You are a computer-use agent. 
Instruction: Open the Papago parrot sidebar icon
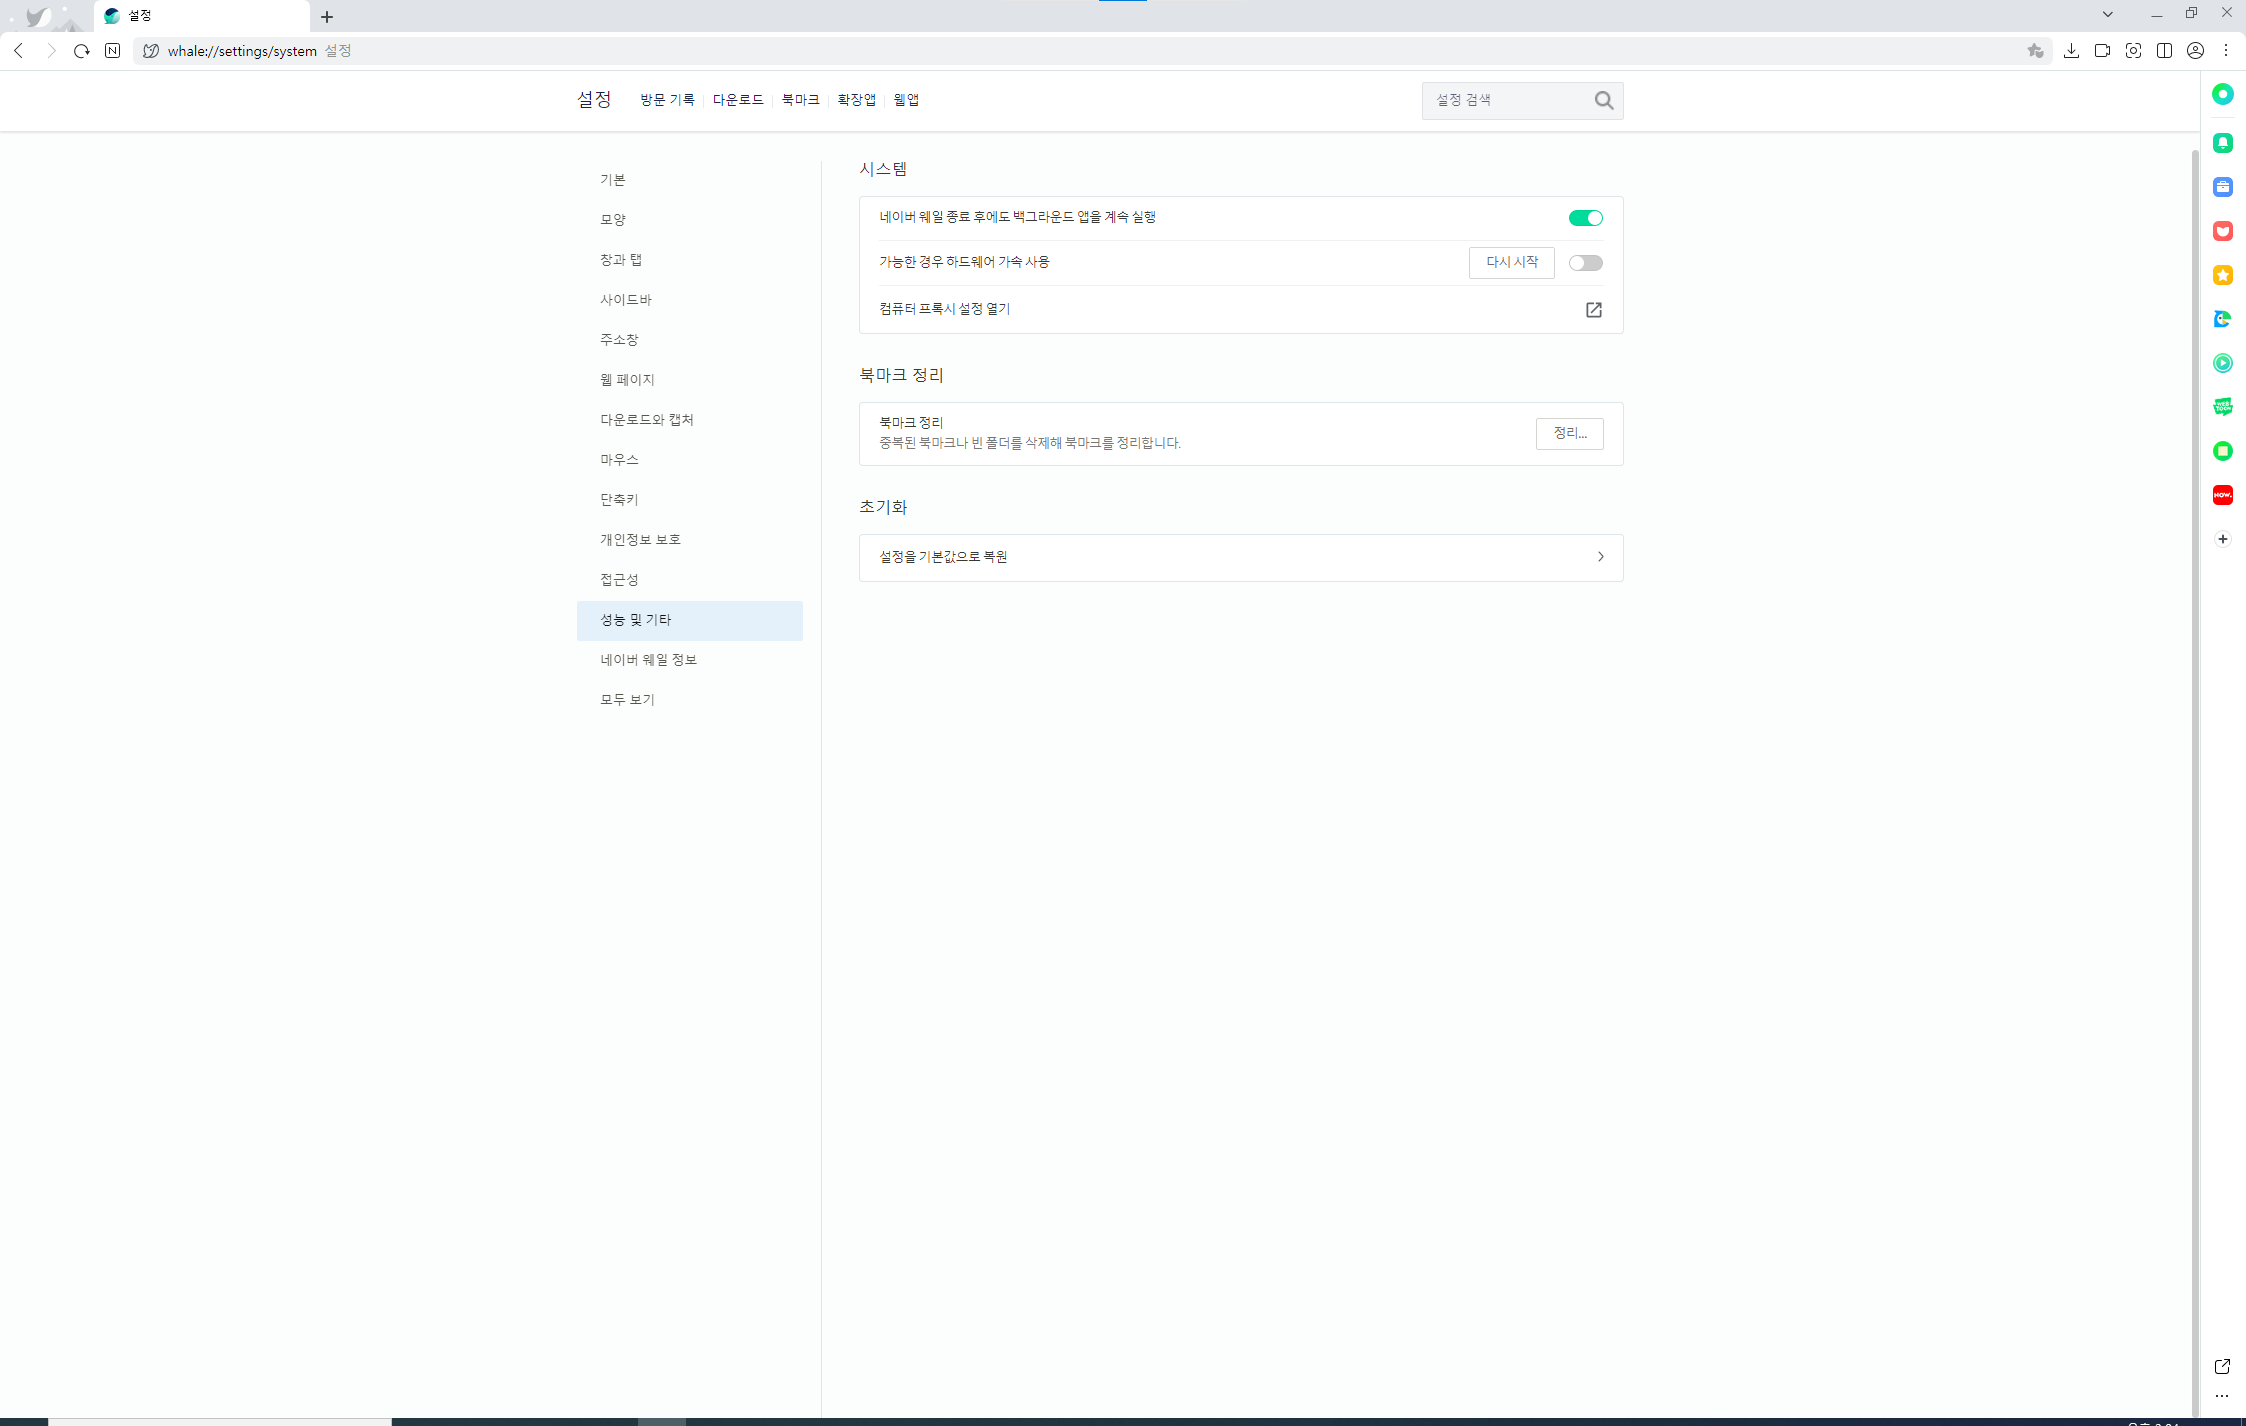(x=2222, y=319)
